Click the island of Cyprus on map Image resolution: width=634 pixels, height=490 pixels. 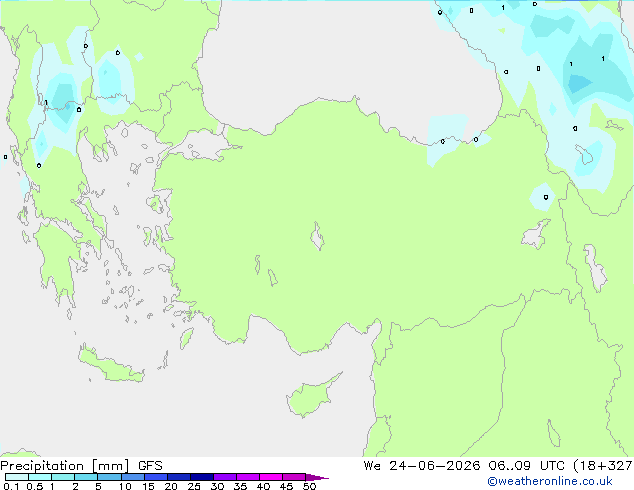311,396
